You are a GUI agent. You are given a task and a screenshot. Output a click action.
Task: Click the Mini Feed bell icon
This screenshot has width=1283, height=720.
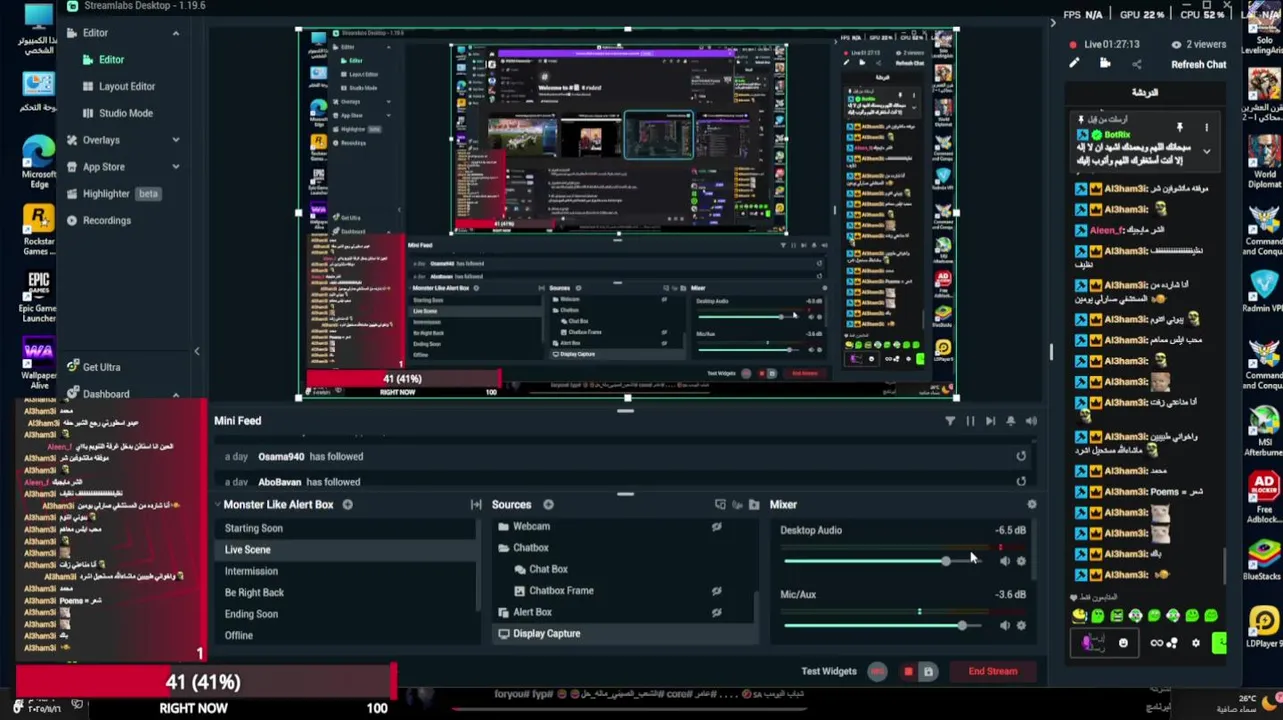[x=1011, y=421]
